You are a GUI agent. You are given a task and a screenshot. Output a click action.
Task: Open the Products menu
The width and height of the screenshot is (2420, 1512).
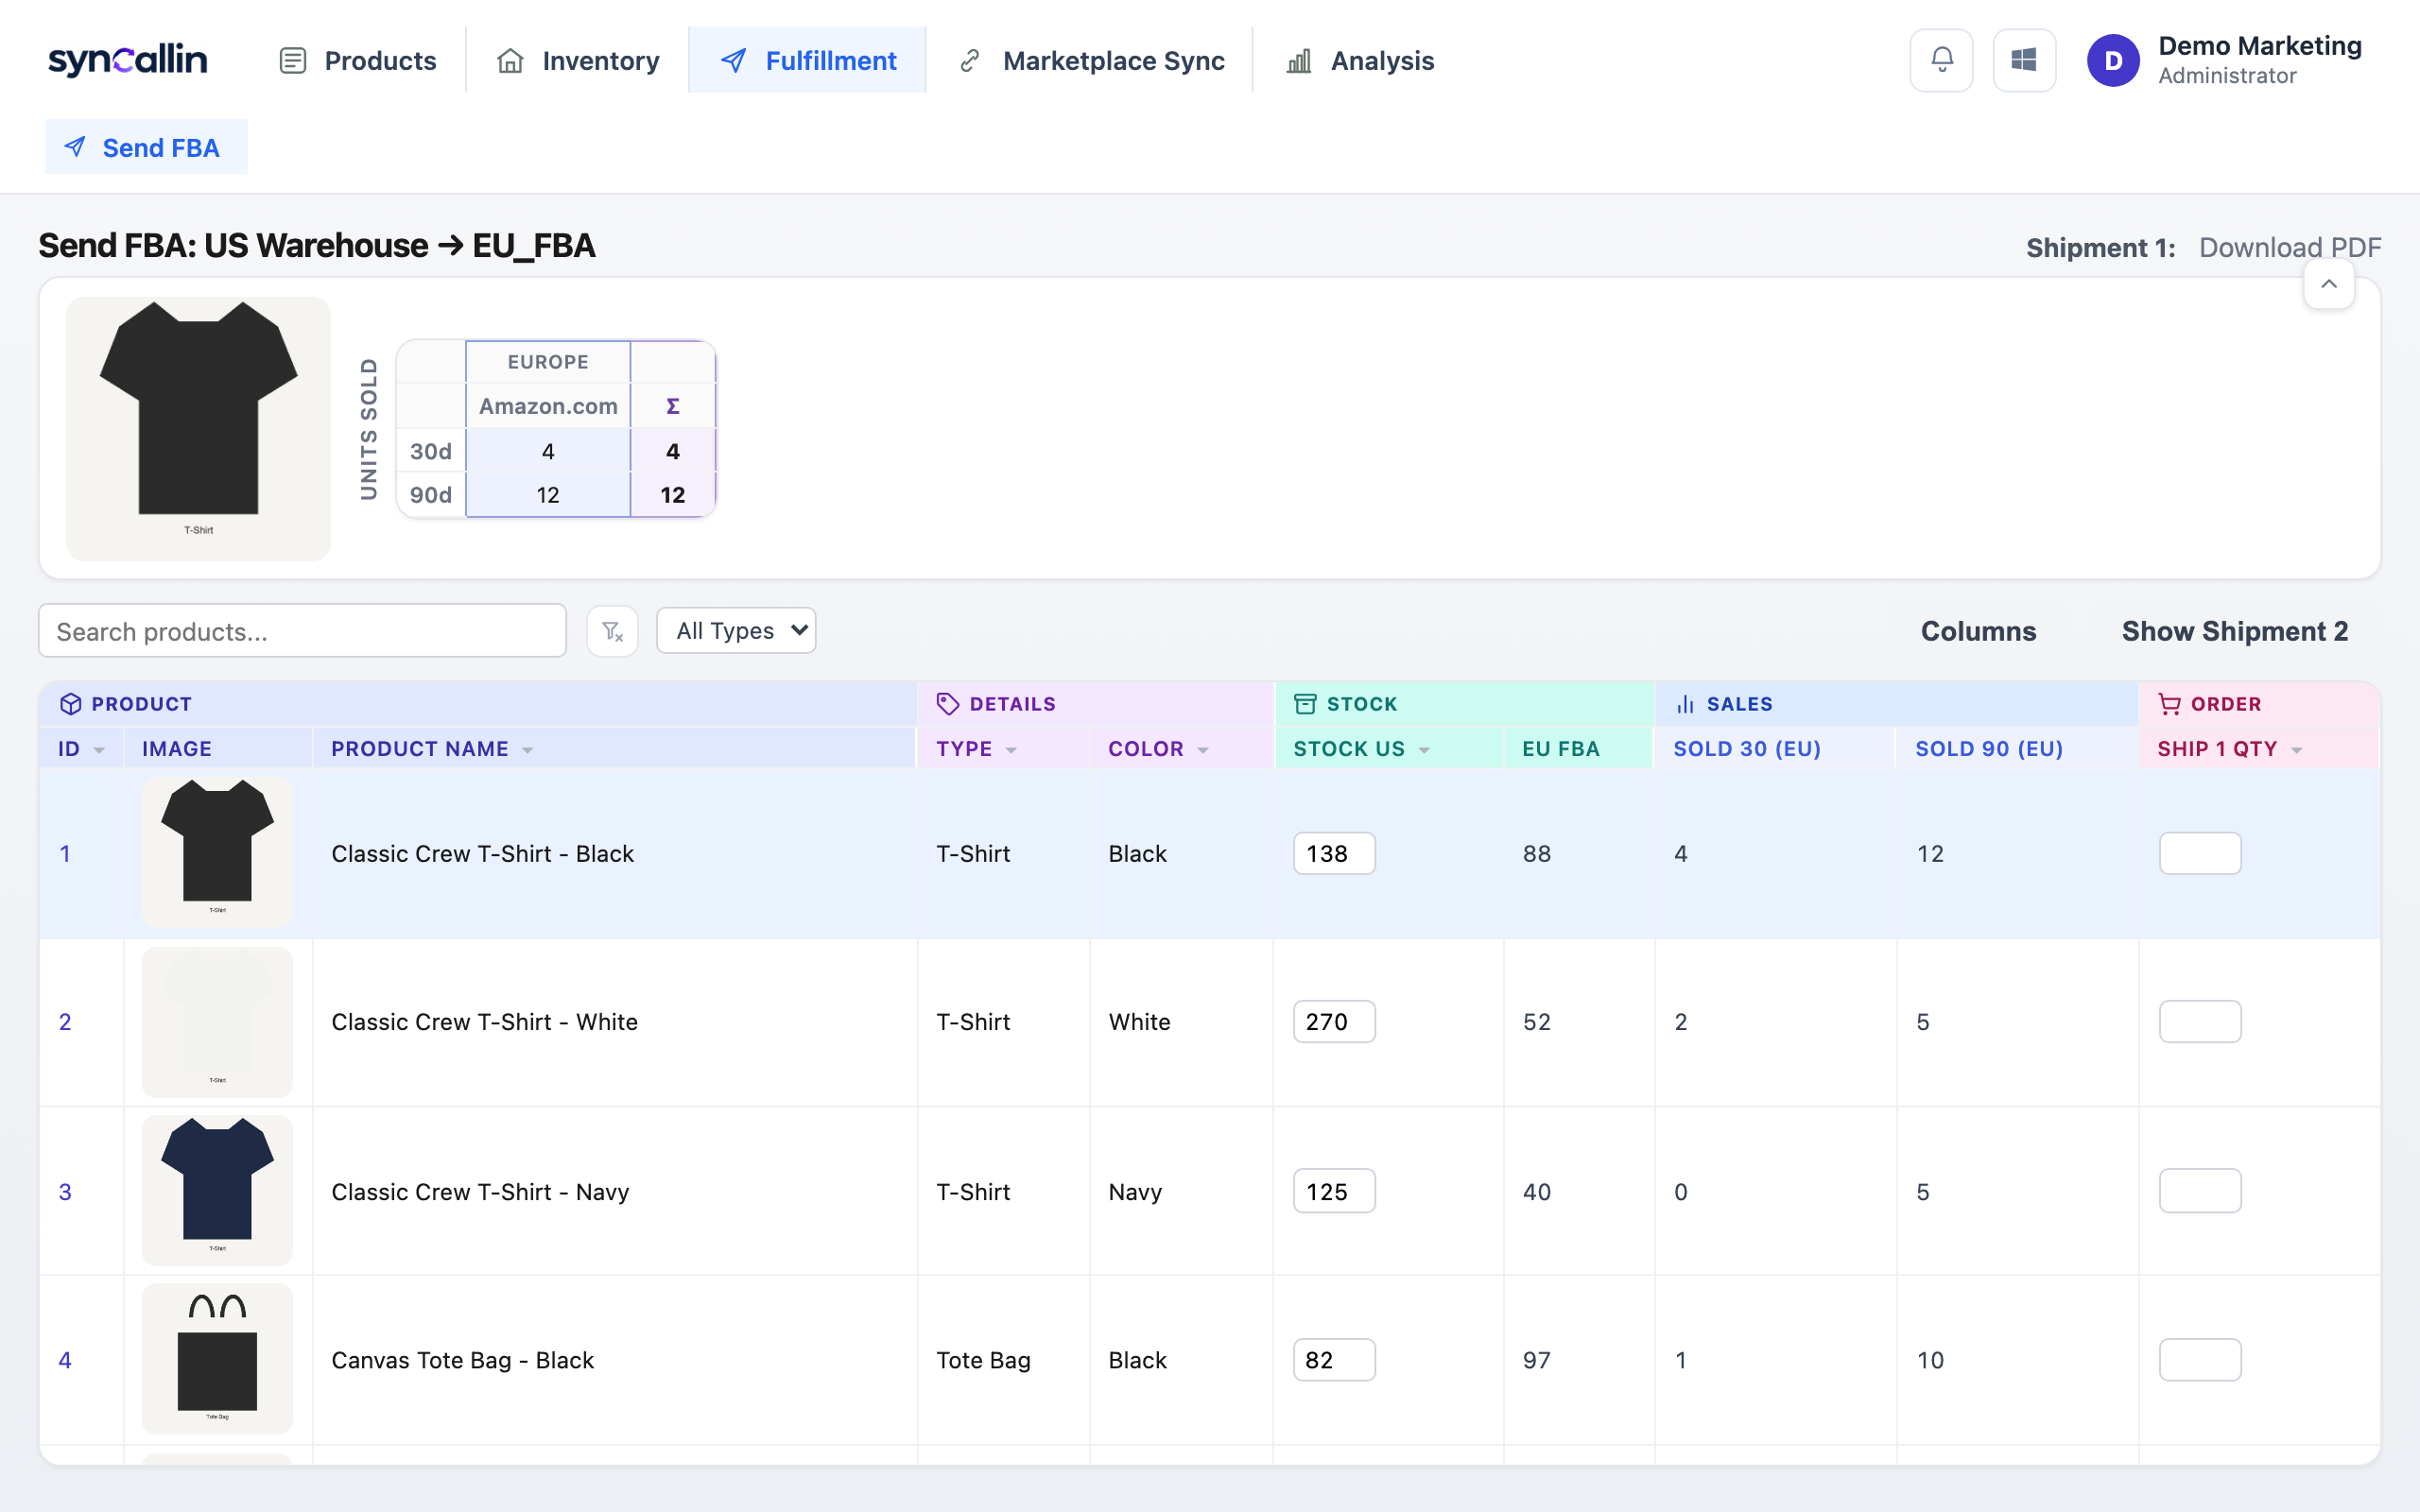(358, 60)
